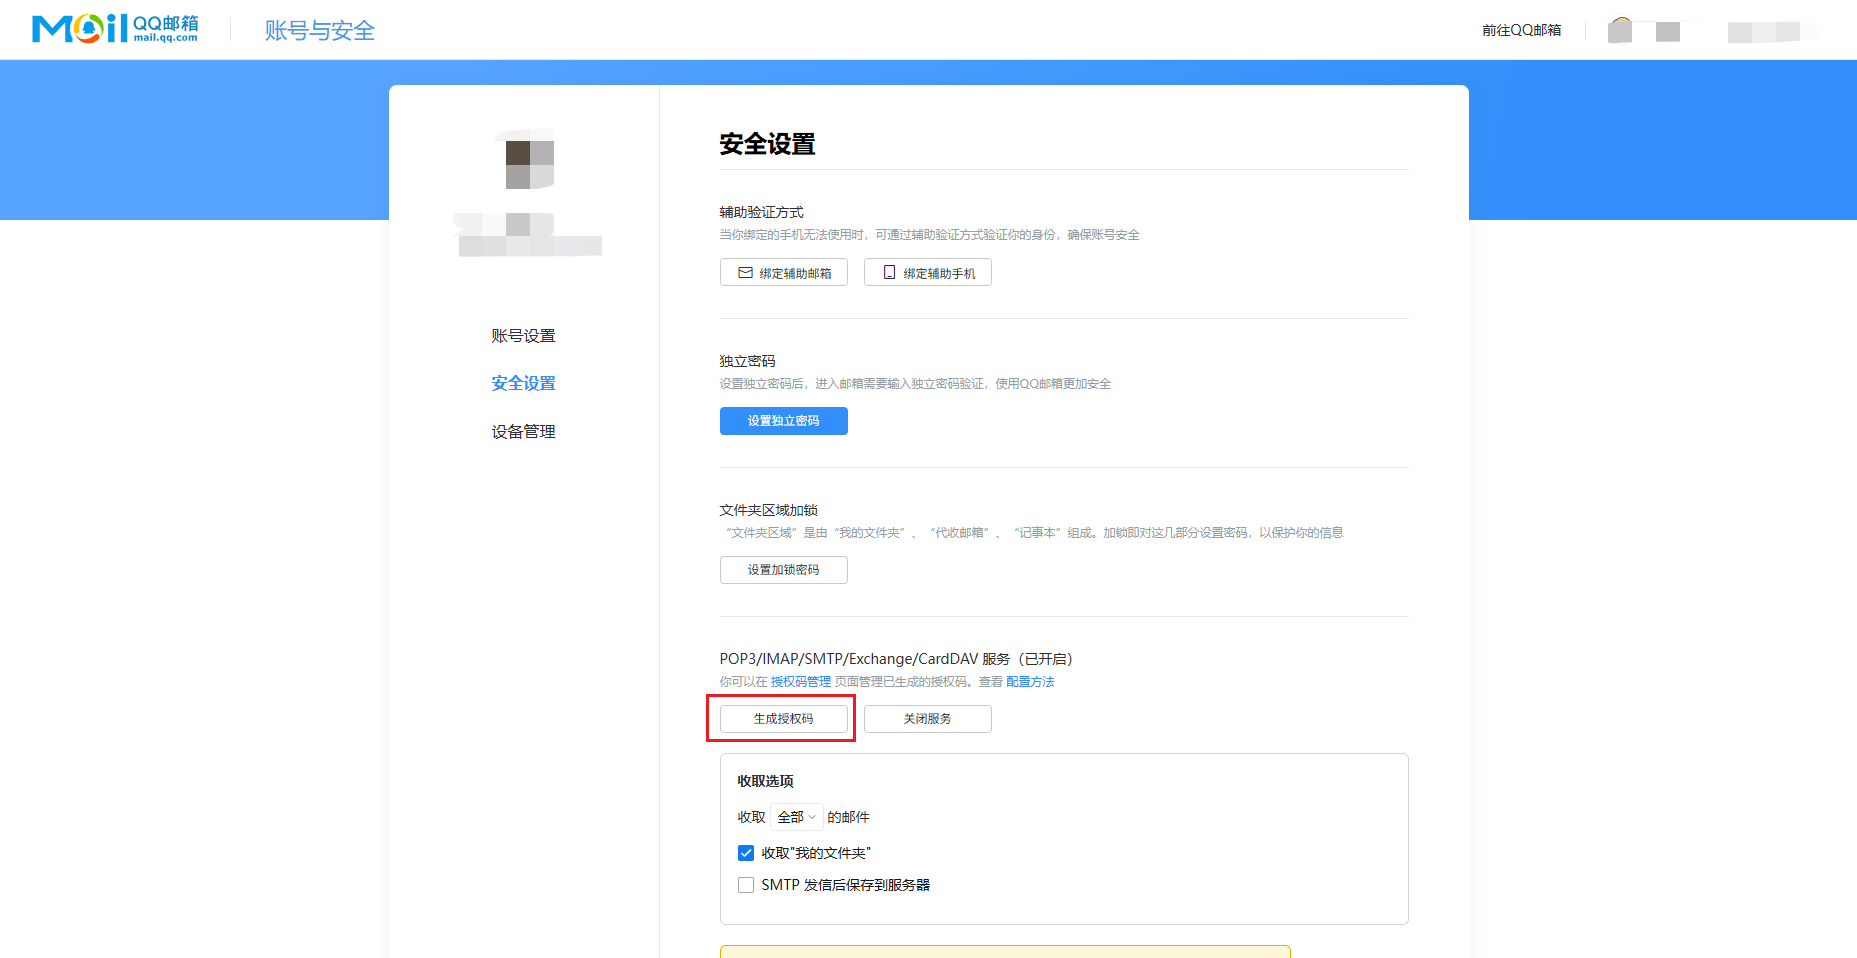Go to 前往QQ邮箱 link

pyautogui.click(x=1521, y=30)
